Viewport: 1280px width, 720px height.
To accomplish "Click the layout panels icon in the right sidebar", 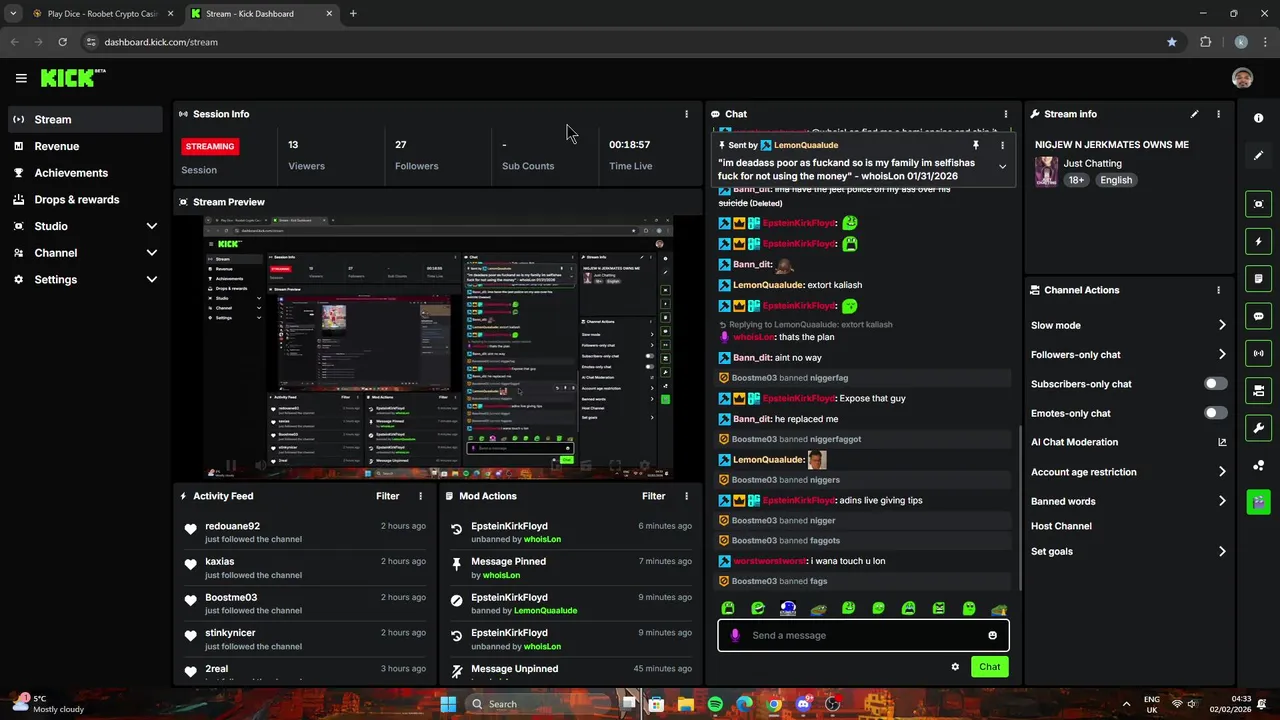I will tap(1258, 390).
